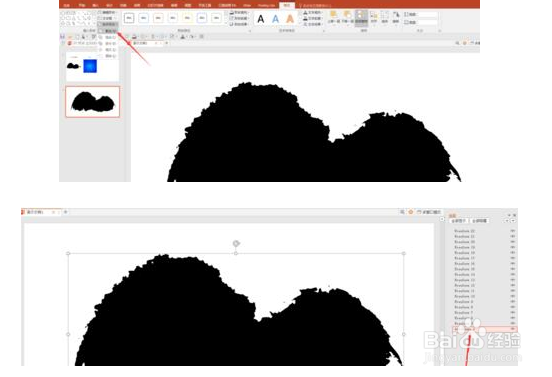Screen dimensions: 552x377
Task: Toggle eye icon of the highlighted Freeform row
Action: coord(513,329)
